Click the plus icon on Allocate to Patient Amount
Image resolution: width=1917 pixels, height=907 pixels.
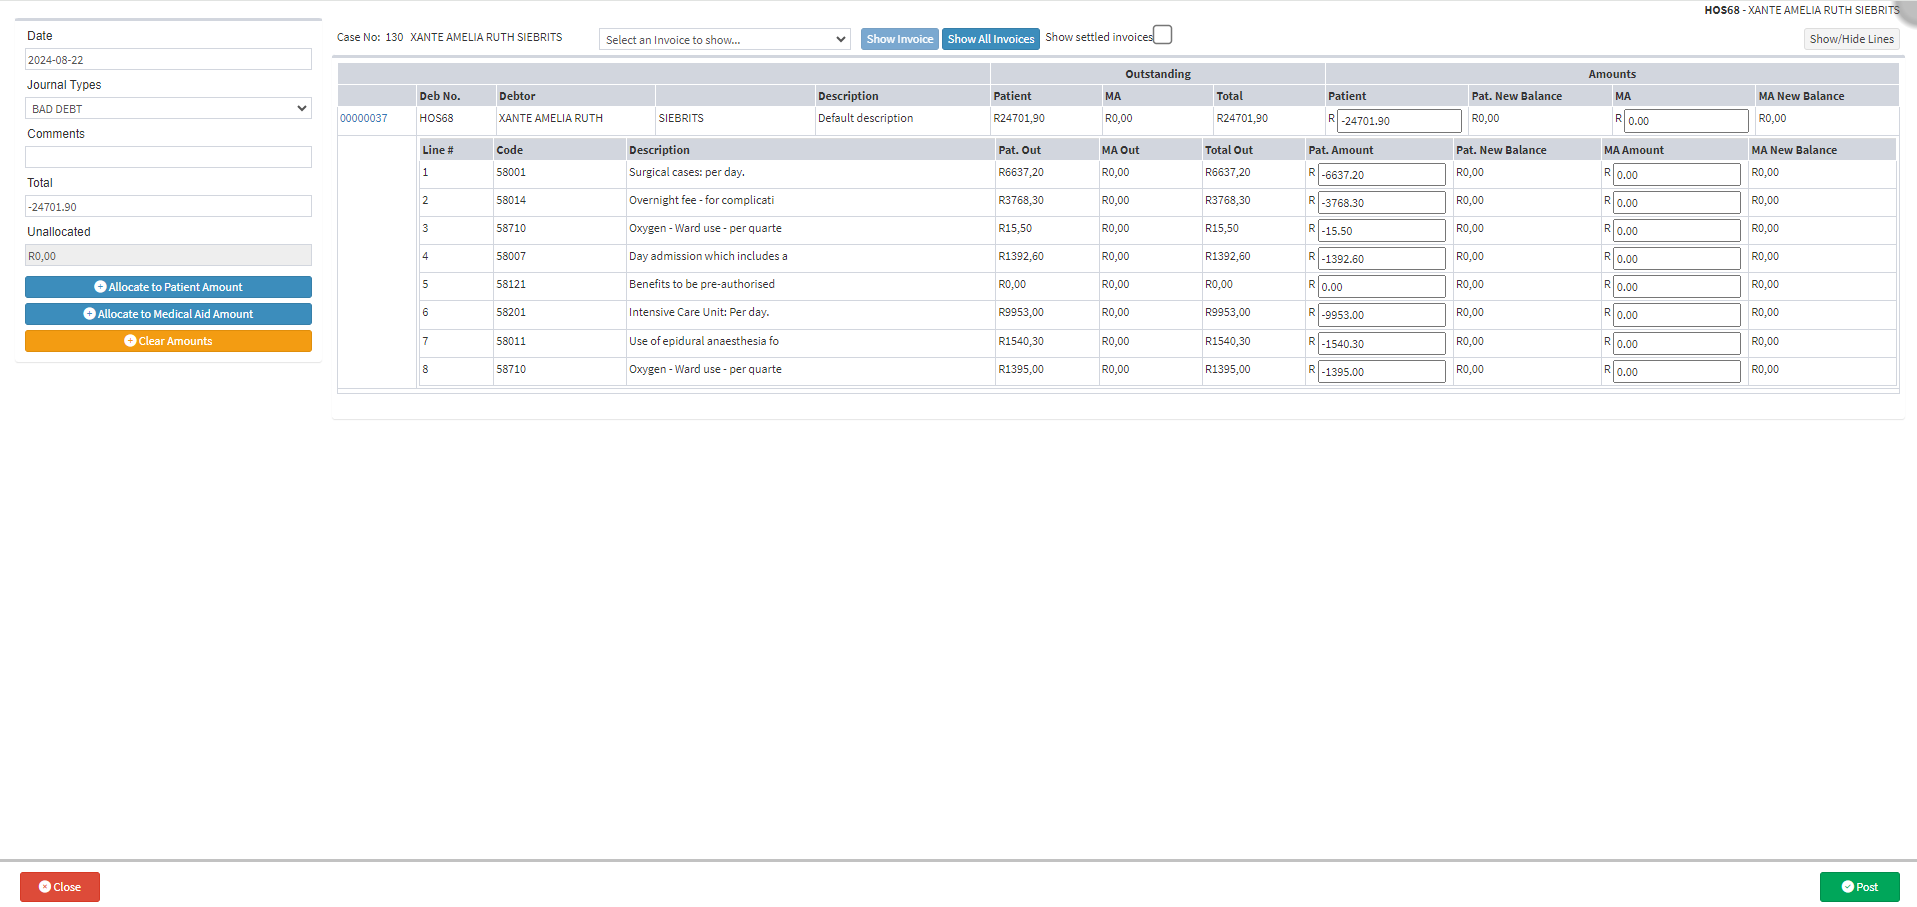tap(100, 287)
